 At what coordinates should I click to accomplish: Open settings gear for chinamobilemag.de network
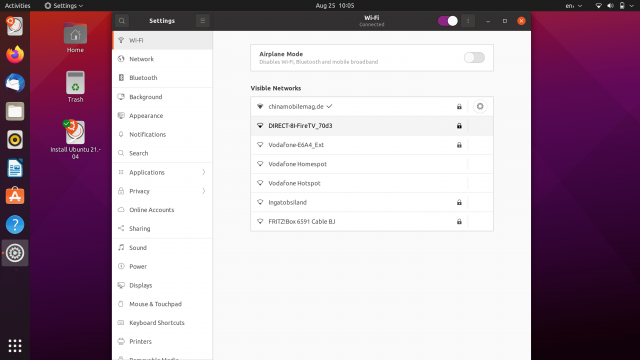pyautogui.click(x=480, y=107)
